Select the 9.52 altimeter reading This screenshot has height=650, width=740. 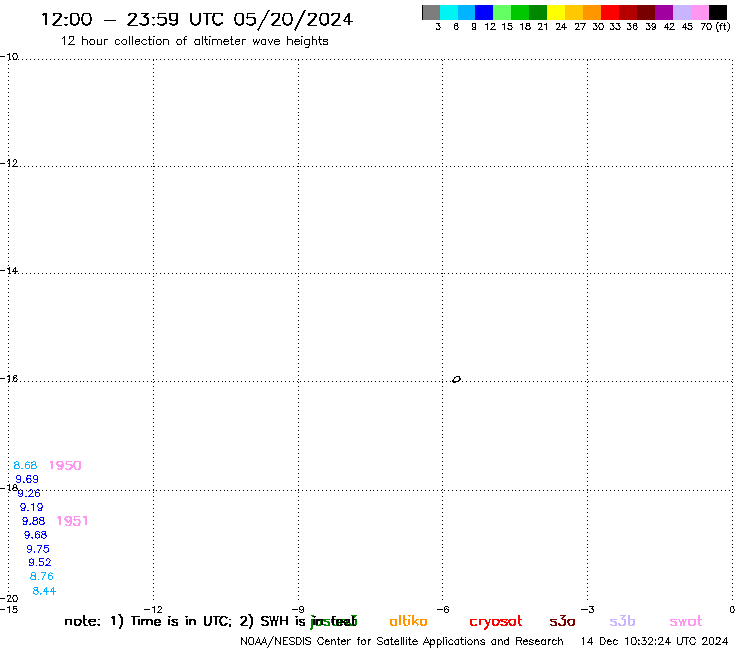click(x=40, y=562)
